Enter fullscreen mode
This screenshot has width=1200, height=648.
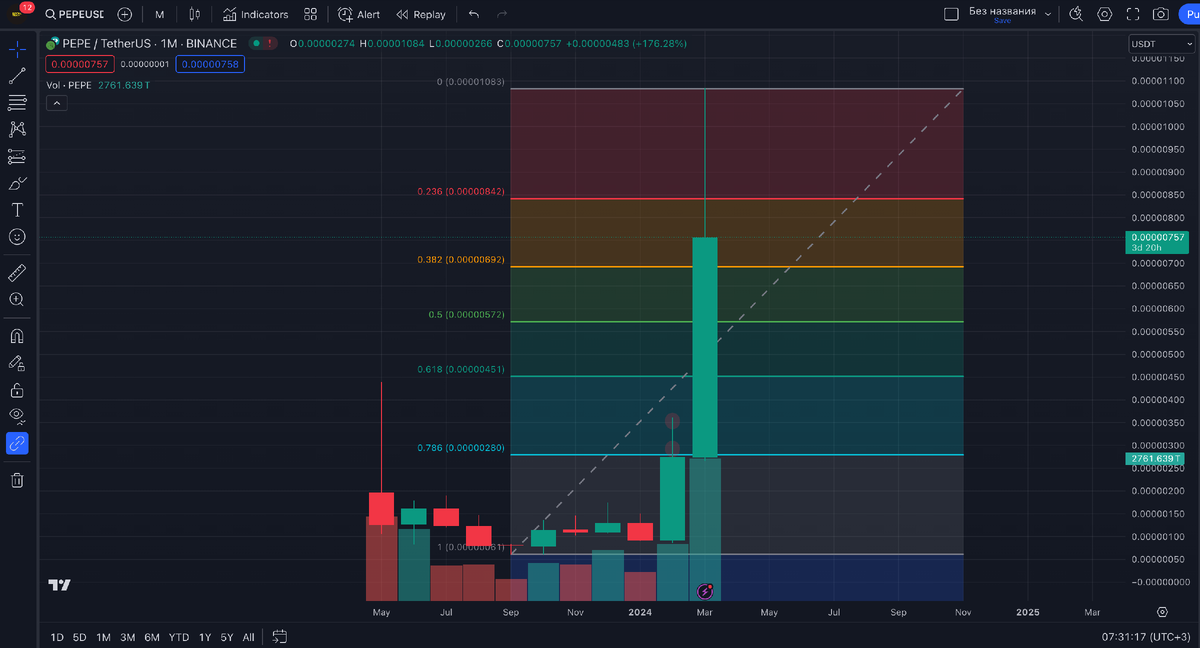click(1133, 14)
